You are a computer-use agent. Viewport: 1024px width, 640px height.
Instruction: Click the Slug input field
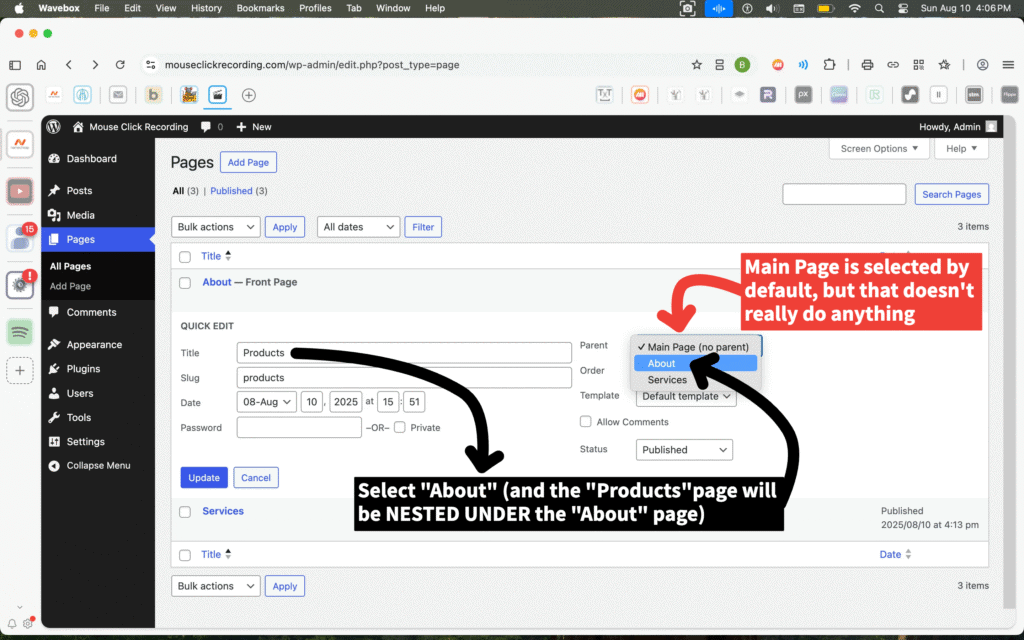(404, 378)
